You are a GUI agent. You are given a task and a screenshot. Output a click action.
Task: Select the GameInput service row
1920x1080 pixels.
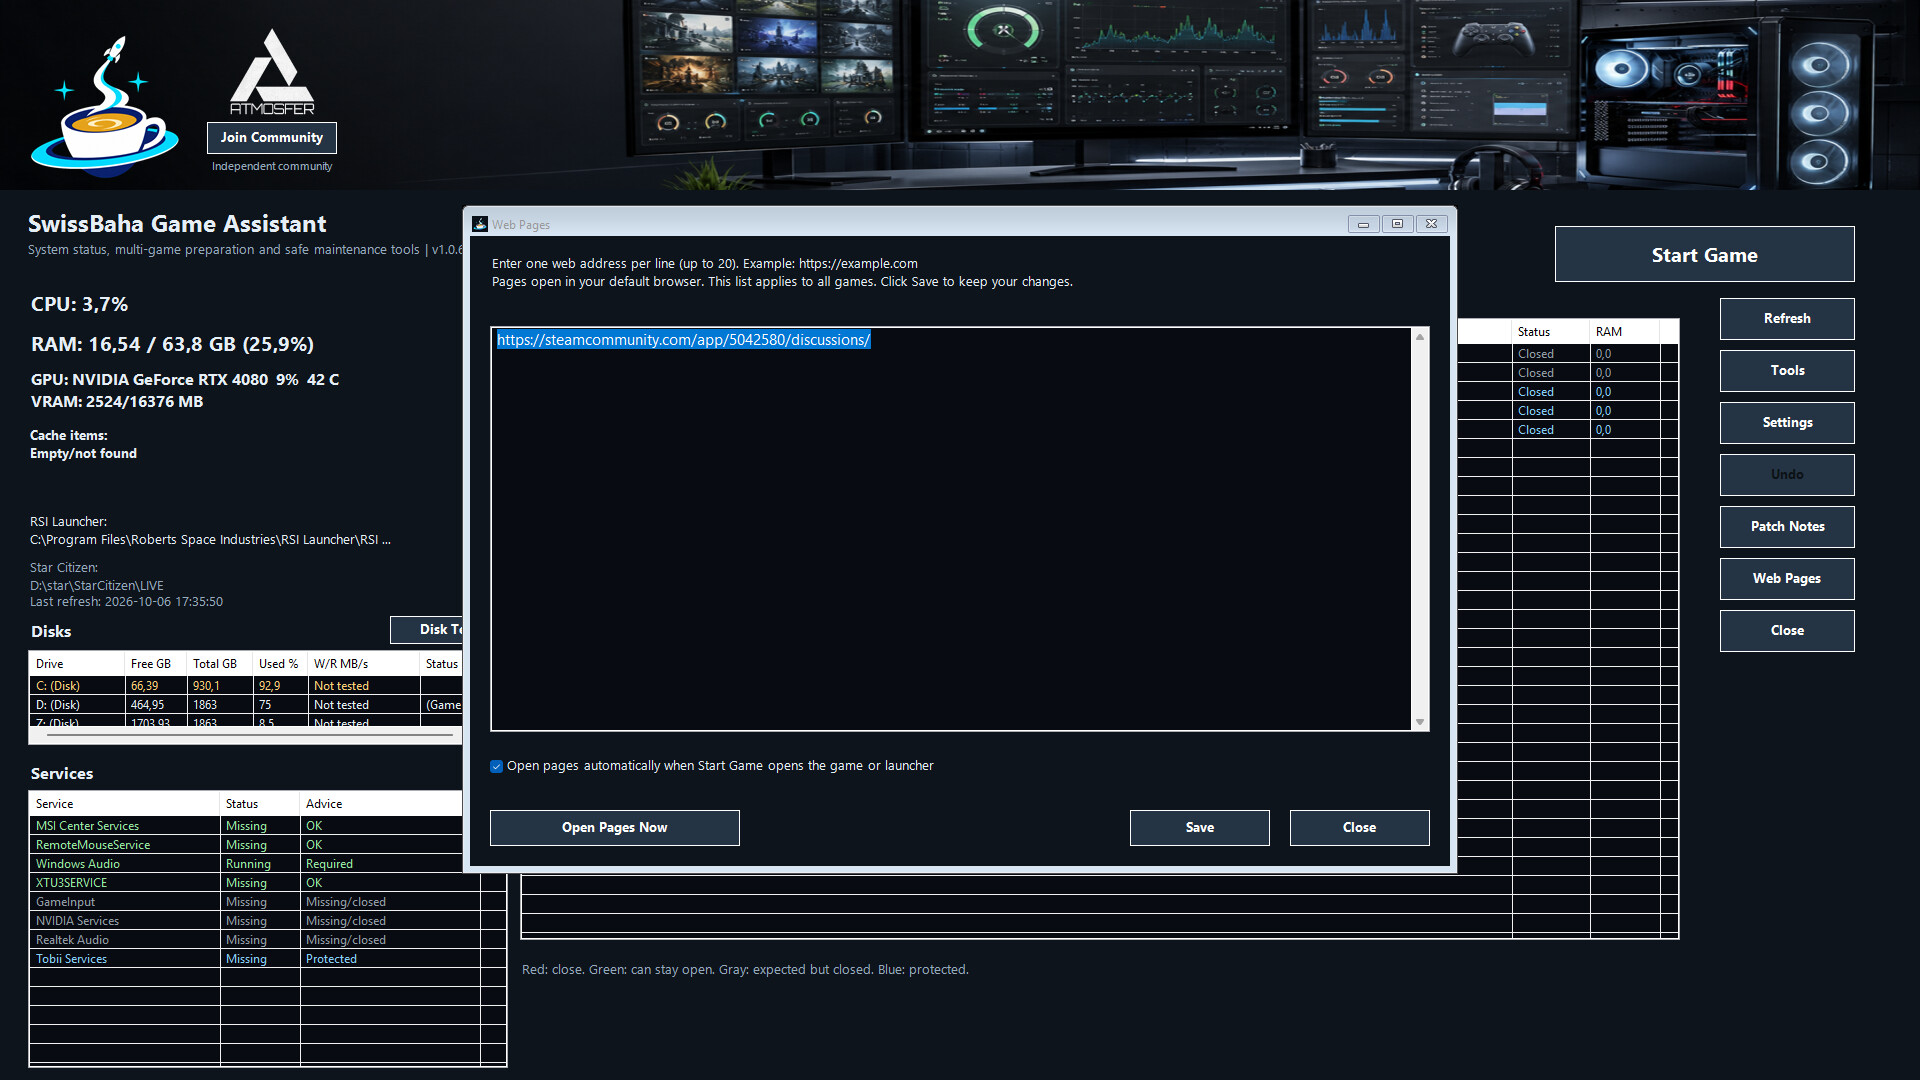tap(267, 902)
